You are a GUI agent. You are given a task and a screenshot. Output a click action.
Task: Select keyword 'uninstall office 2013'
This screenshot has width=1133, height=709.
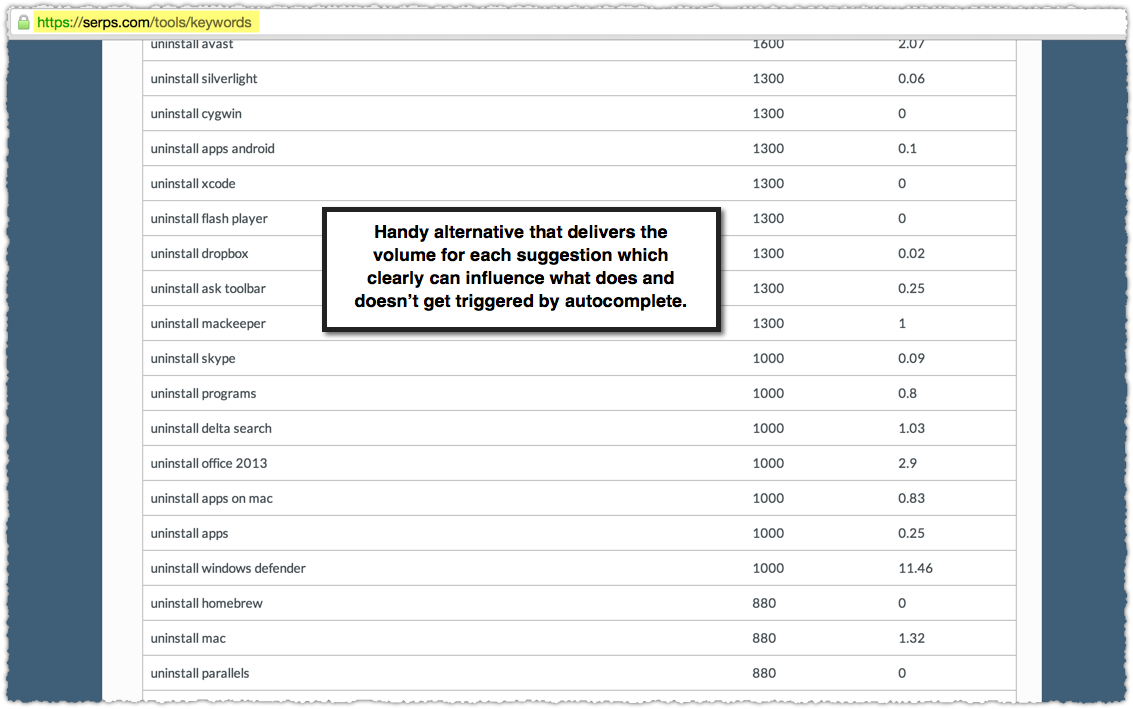tap(209, 463)
